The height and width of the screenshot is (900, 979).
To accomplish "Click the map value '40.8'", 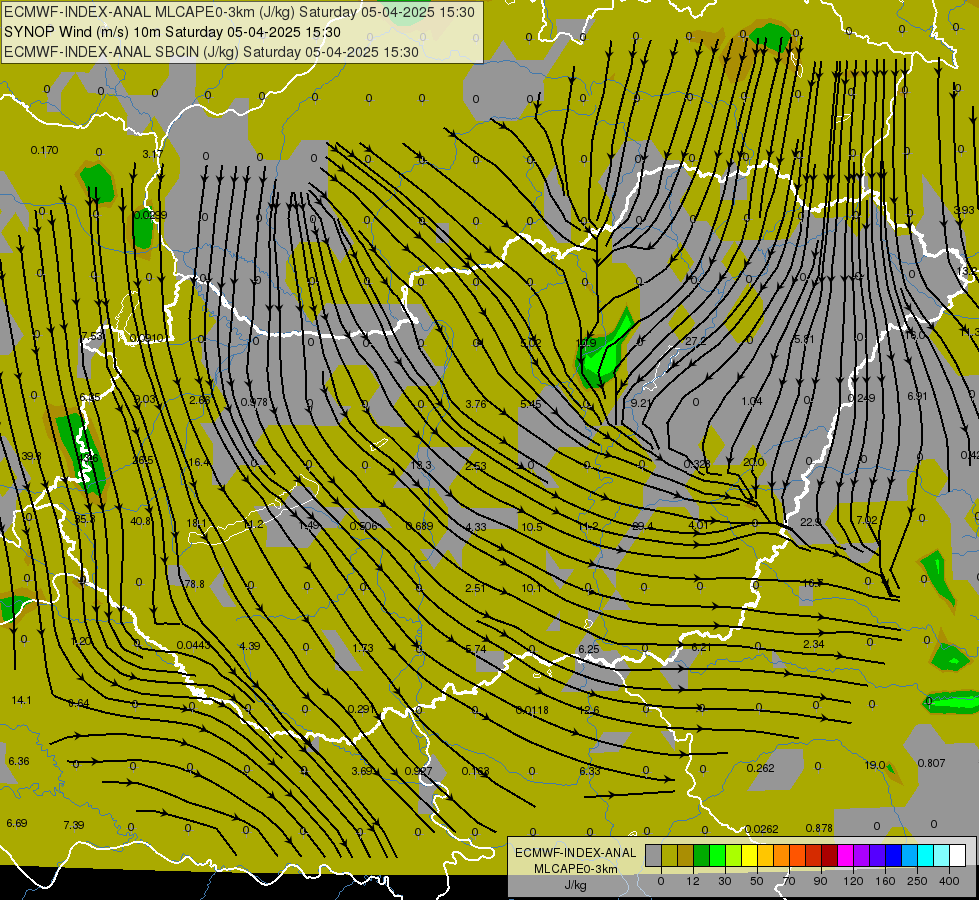I will (140, 521).
